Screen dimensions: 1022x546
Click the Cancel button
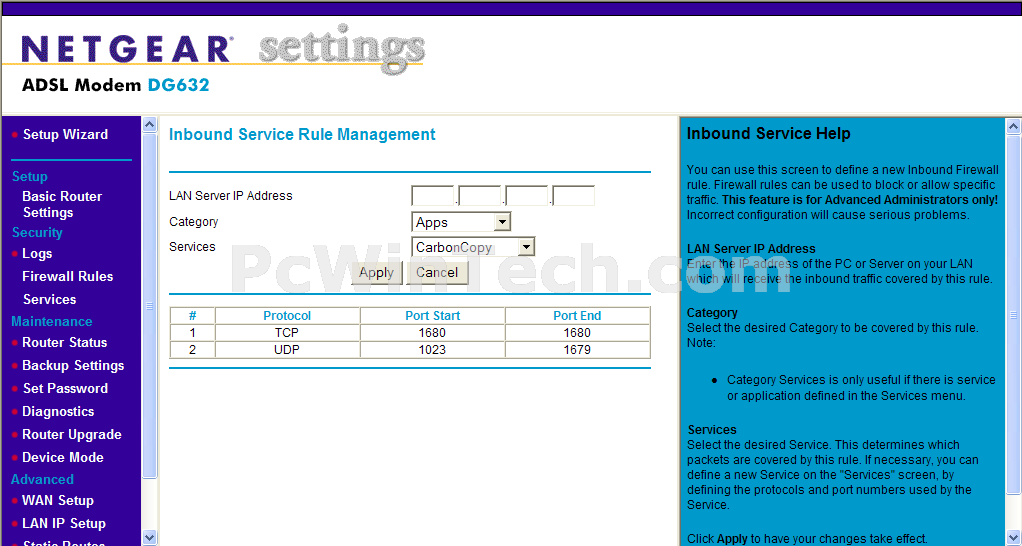click(x=437, y=272)
